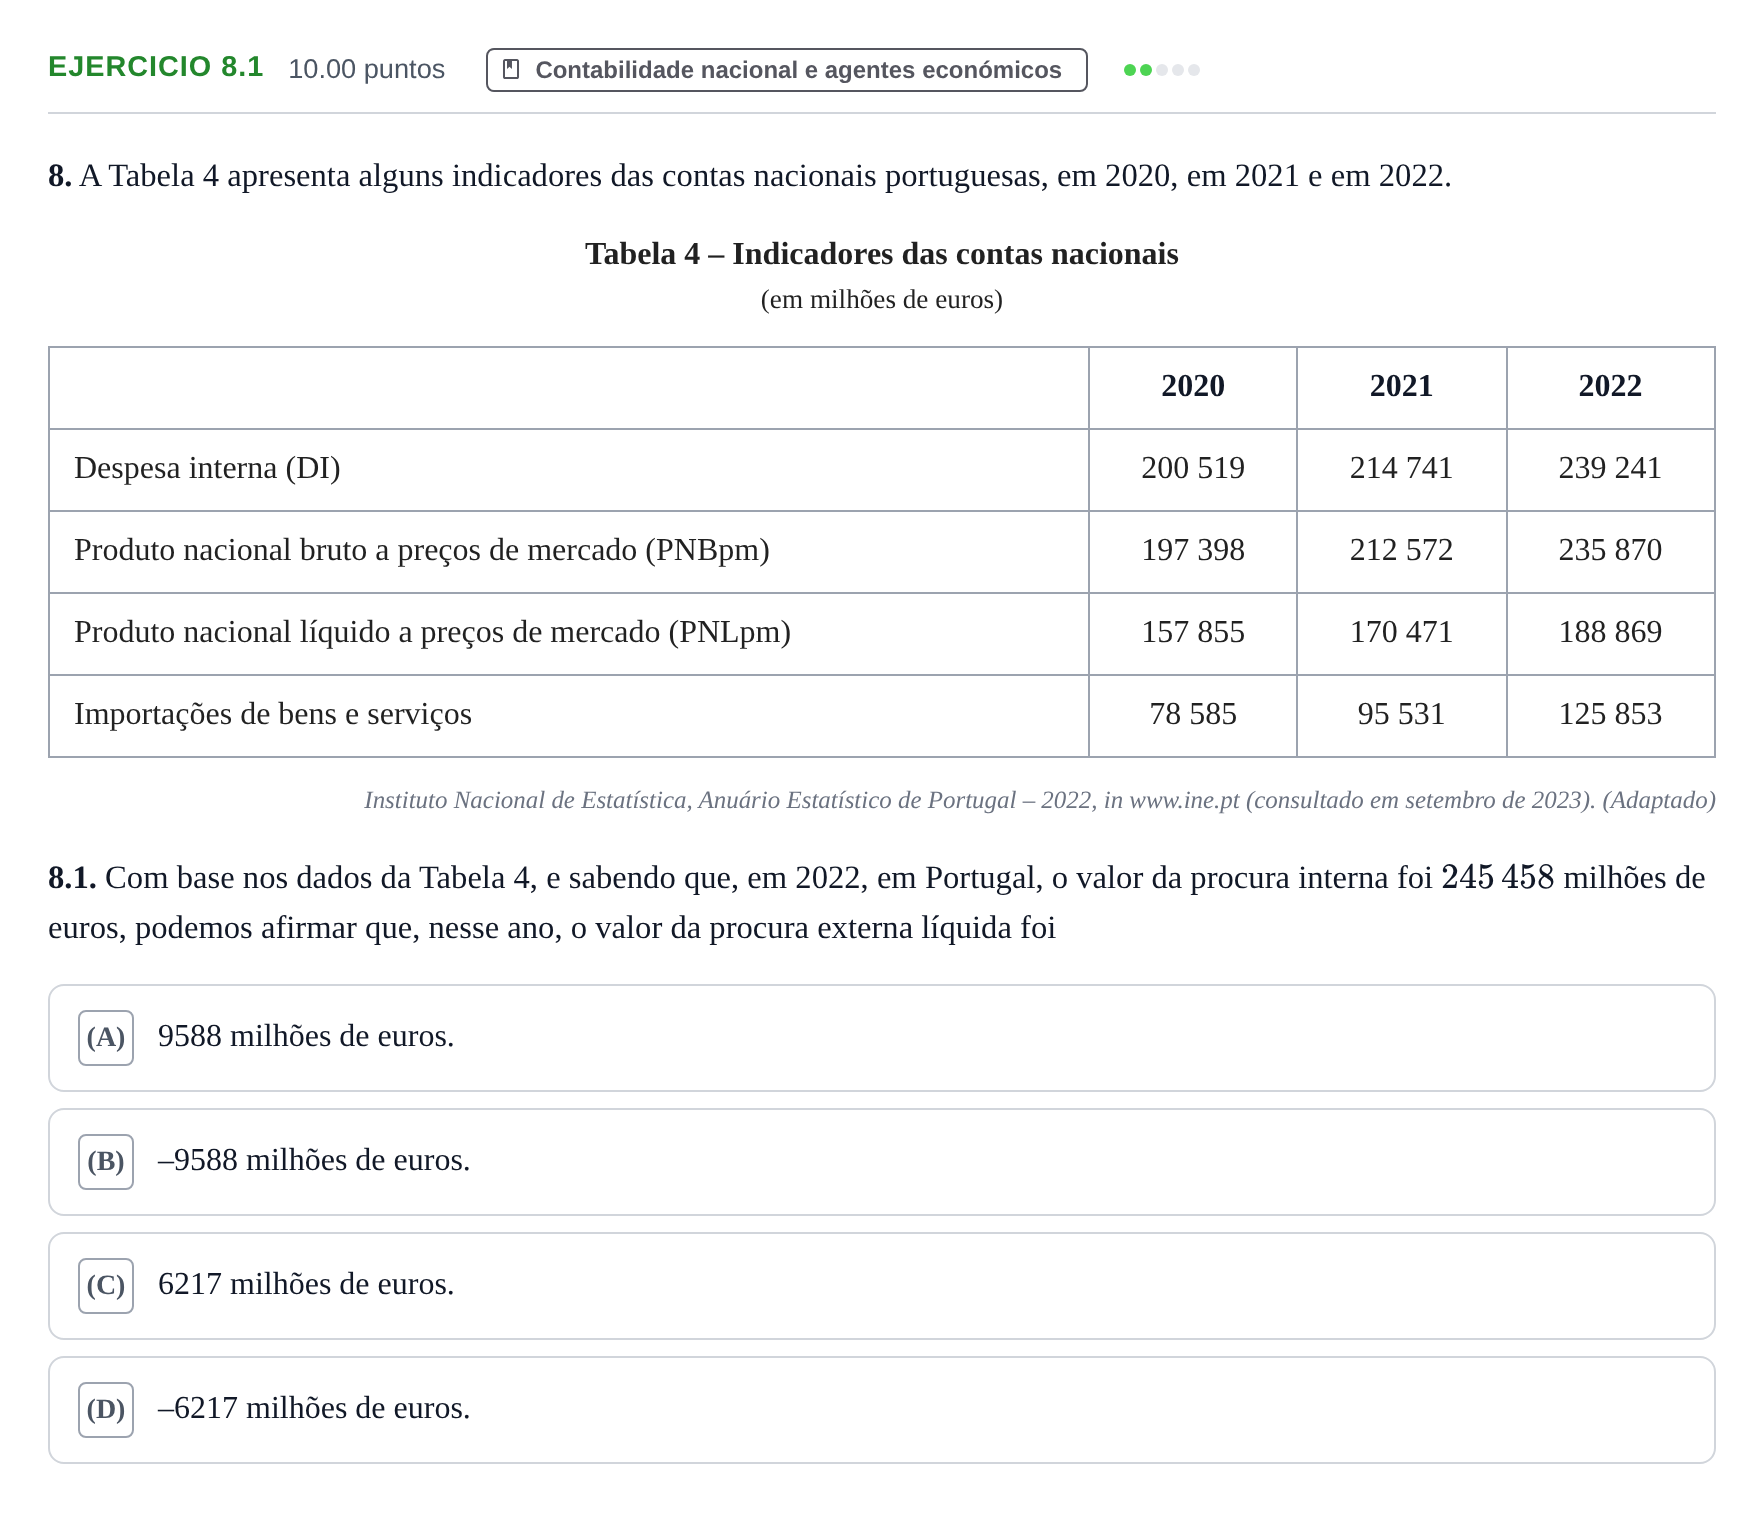Click 'Despesa interna (DI)' row label
Viewport: 1764px width, 1514px height.
[207, 468]
